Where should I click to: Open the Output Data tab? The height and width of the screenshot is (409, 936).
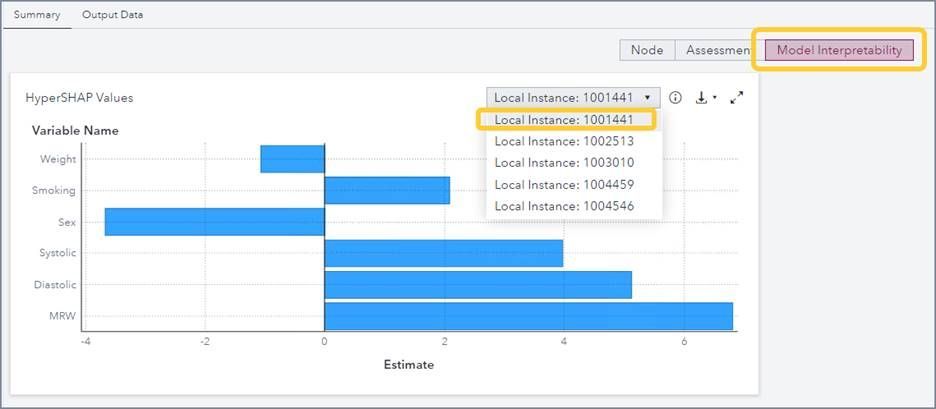[112, 15]
